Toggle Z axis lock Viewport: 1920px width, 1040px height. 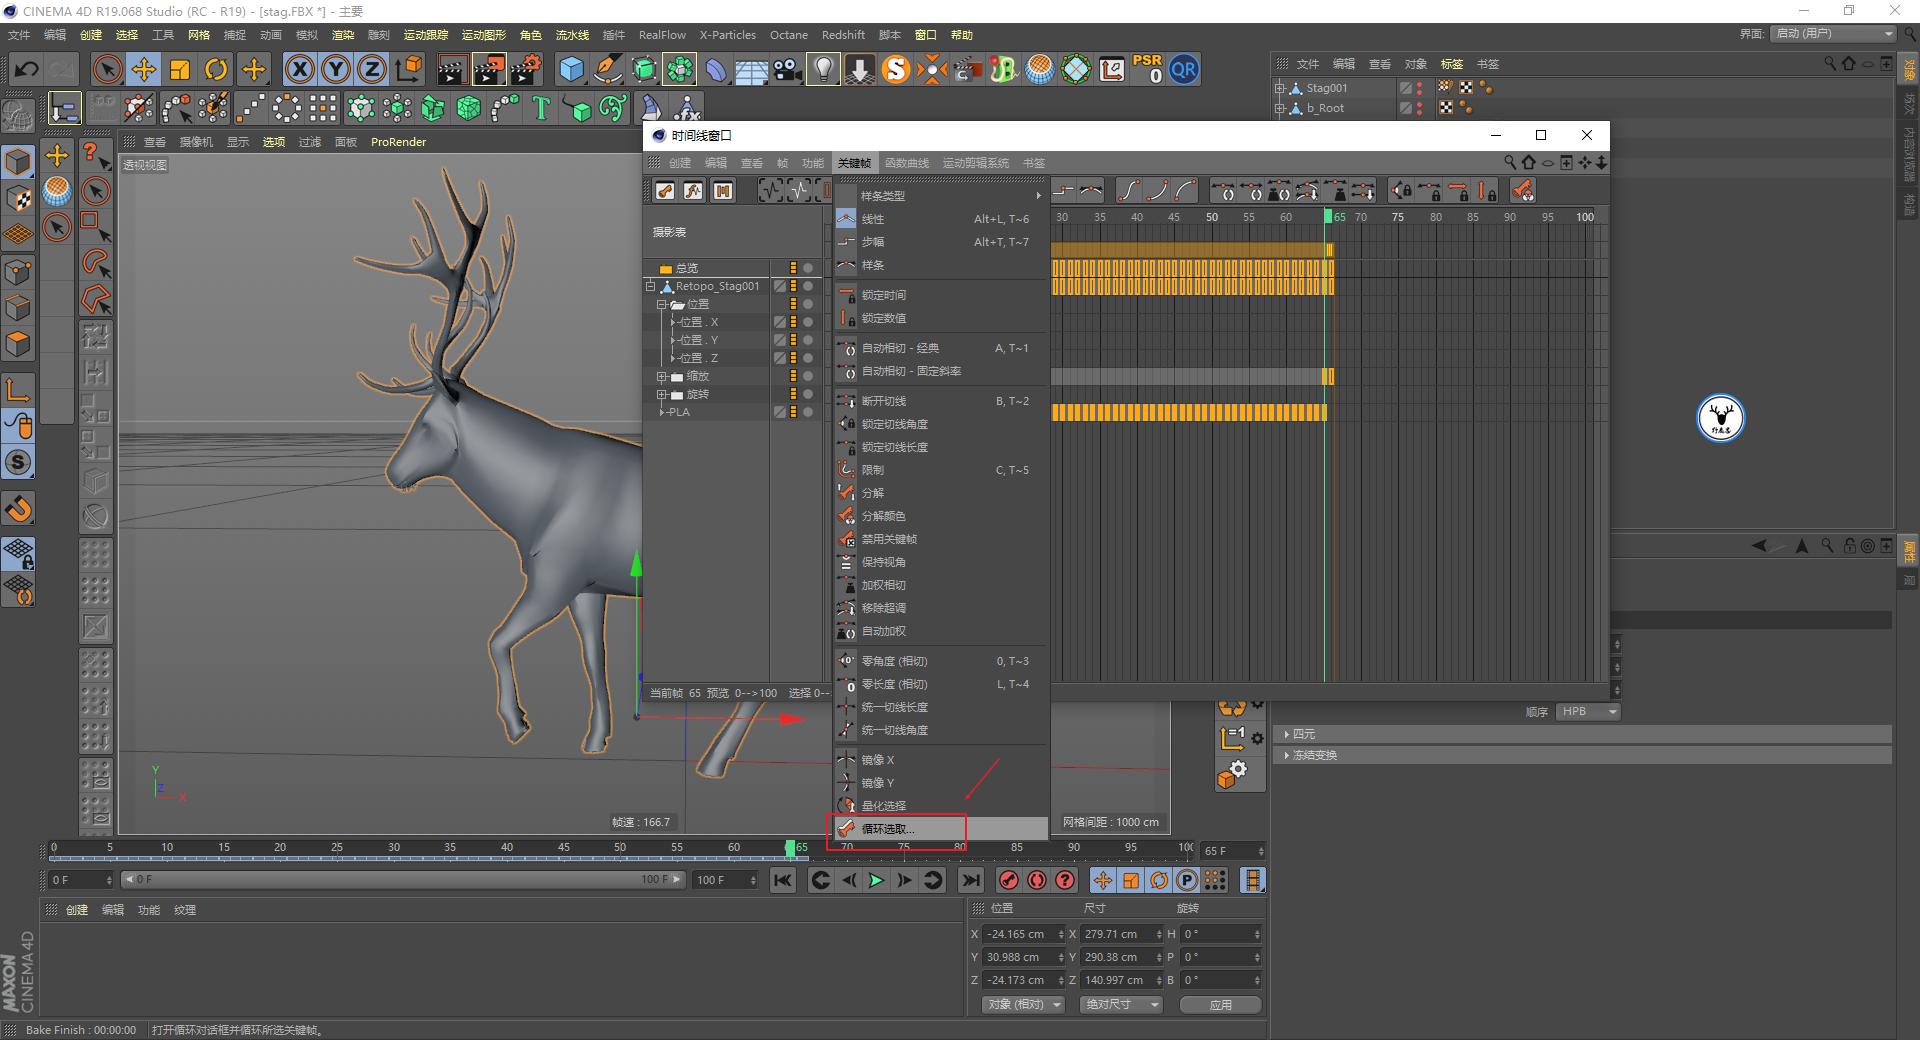(x=371, y=69)
